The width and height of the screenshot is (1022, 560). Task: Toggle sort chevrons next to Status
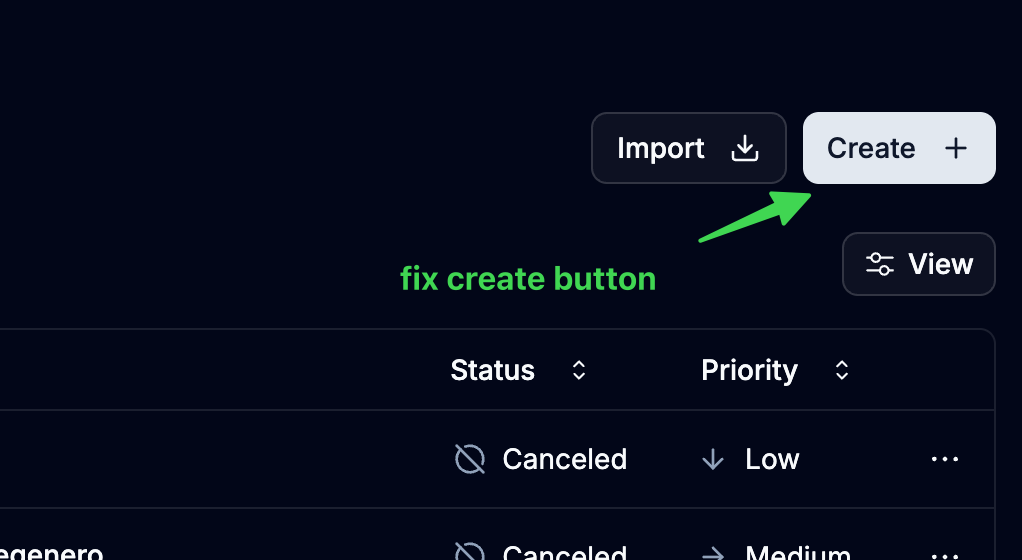coord(578,370)
